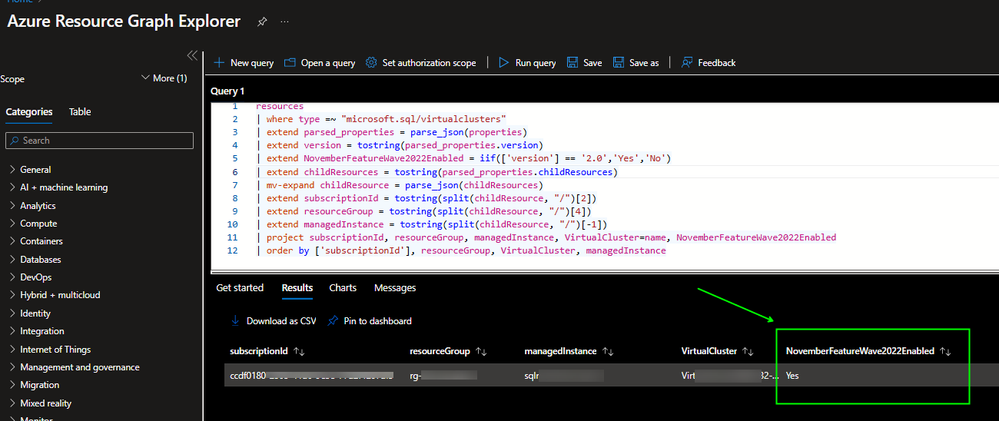Click the sqlr managedInstance cell
Screen dimensions: 999x421
[x=563, y=376]
